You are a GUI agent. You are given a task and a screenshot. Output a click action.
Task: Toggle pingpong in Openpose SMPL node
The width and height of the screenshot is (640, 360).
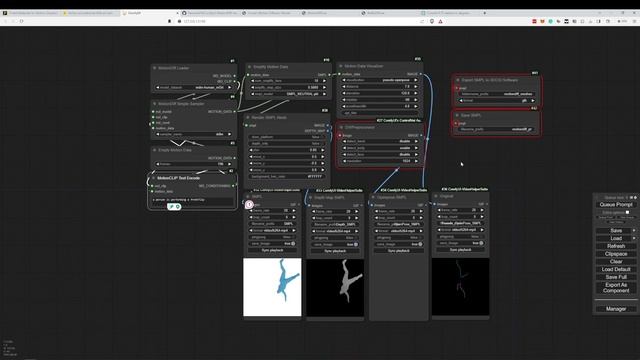click(x=399, y=238)
